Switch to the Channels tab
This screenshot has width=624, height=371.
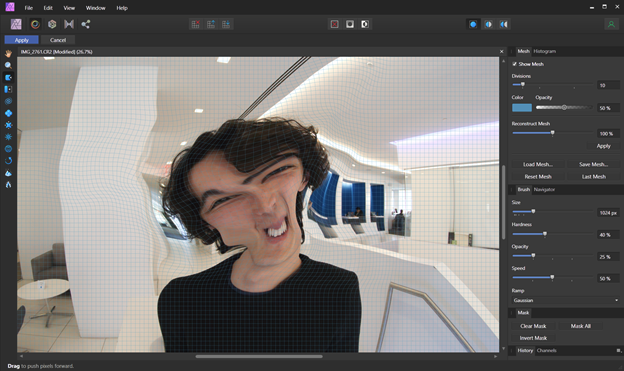coord(546,350)
